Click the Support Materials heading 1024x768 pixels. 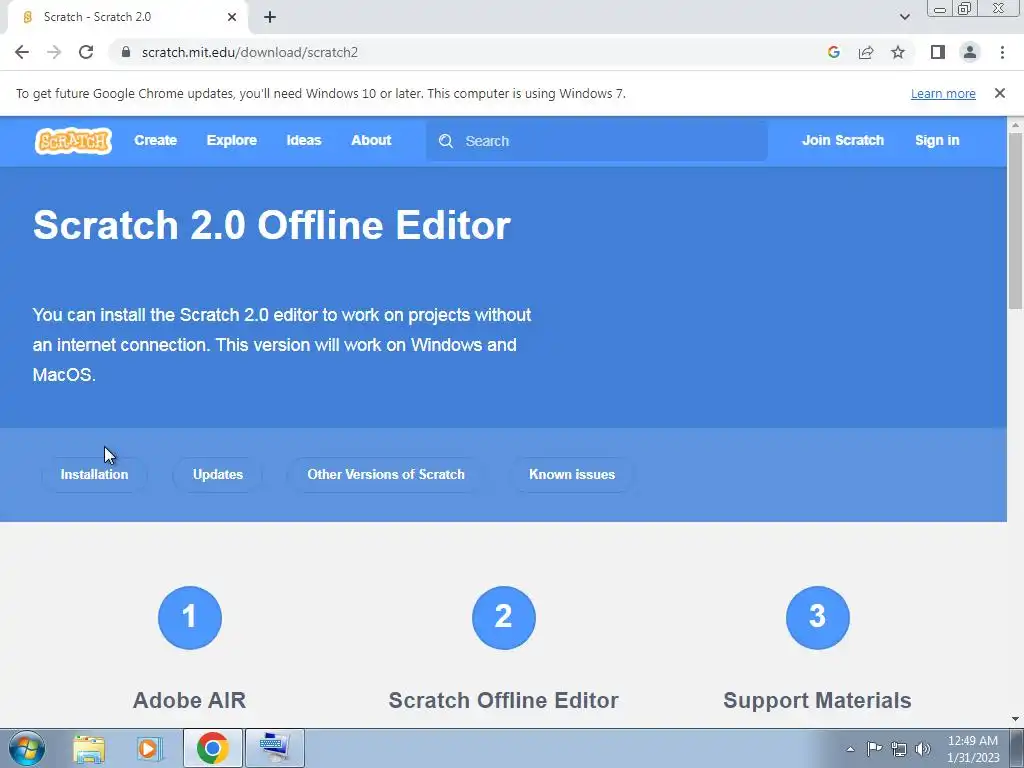[x=818, y=700]
